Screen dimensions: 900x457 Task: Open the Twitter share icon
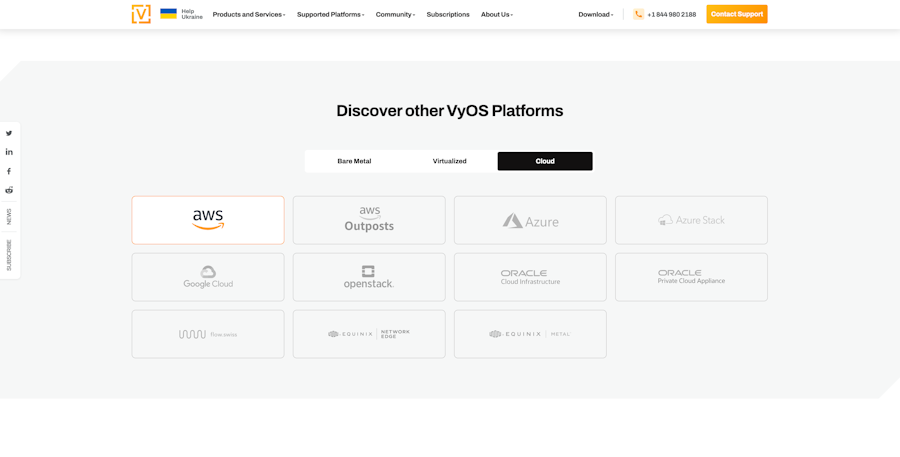[9, 133]
